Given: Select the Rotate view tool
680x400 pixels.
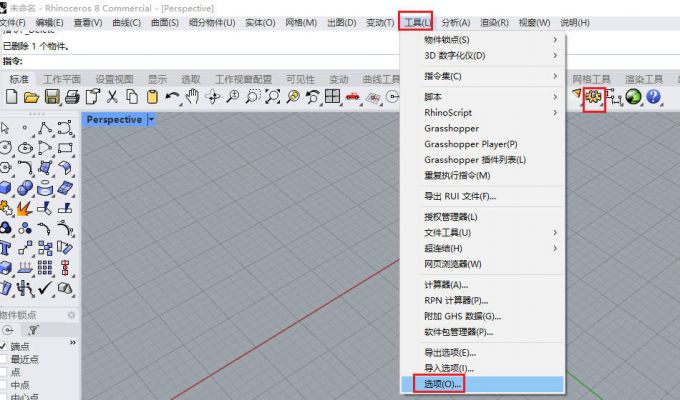Looking at the screenshot, I should 212,96.
